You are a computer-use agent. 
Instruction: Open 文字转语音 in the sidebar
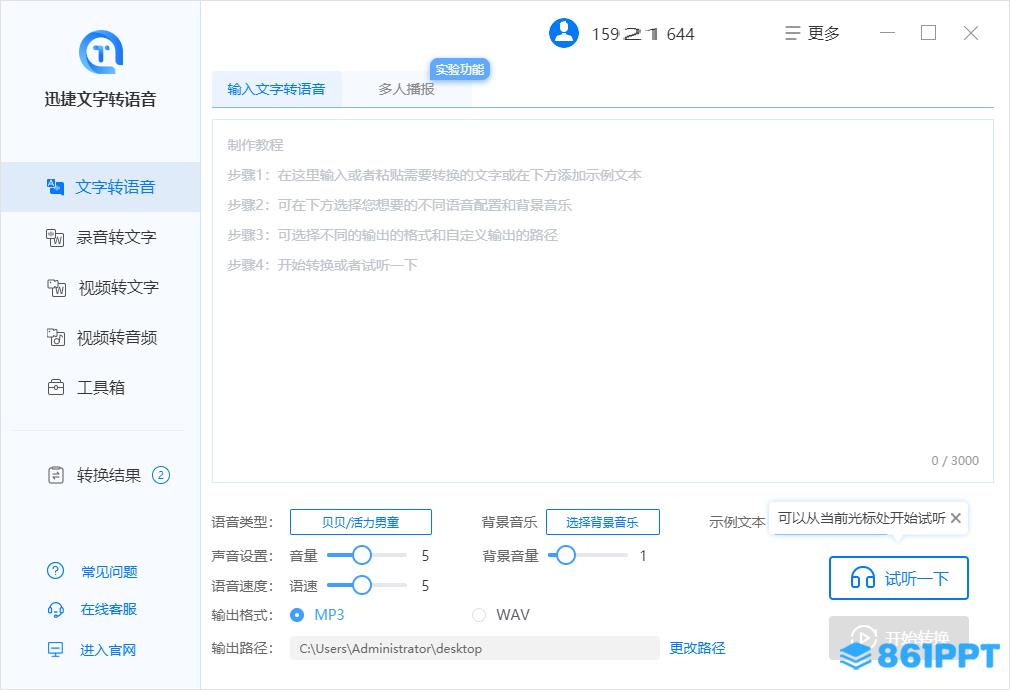pyautogui.click(x=100, y=187)
